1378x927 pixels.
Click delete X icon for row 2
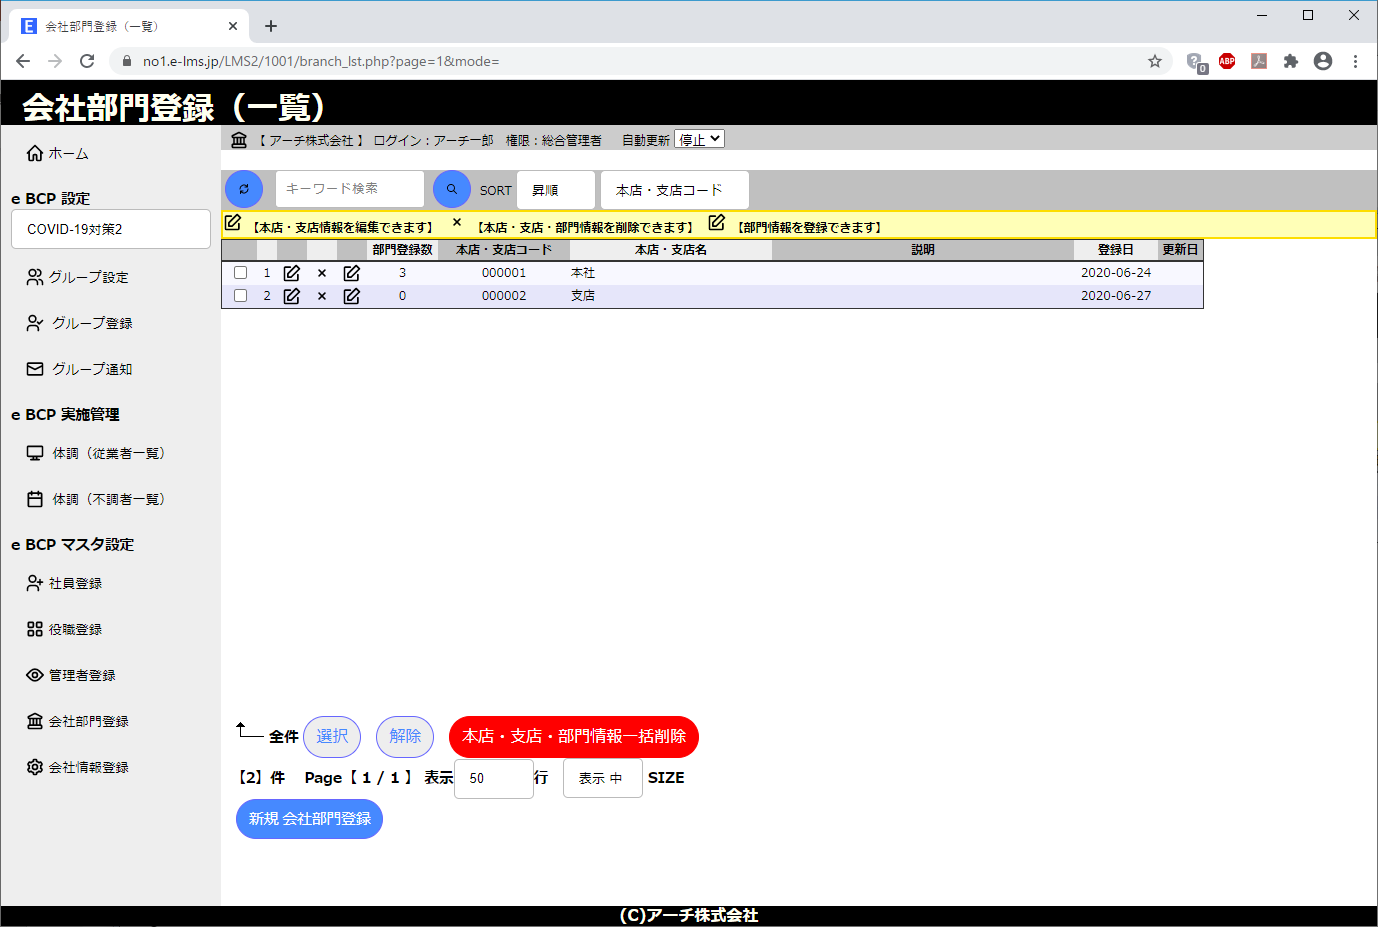click(322, 296)
